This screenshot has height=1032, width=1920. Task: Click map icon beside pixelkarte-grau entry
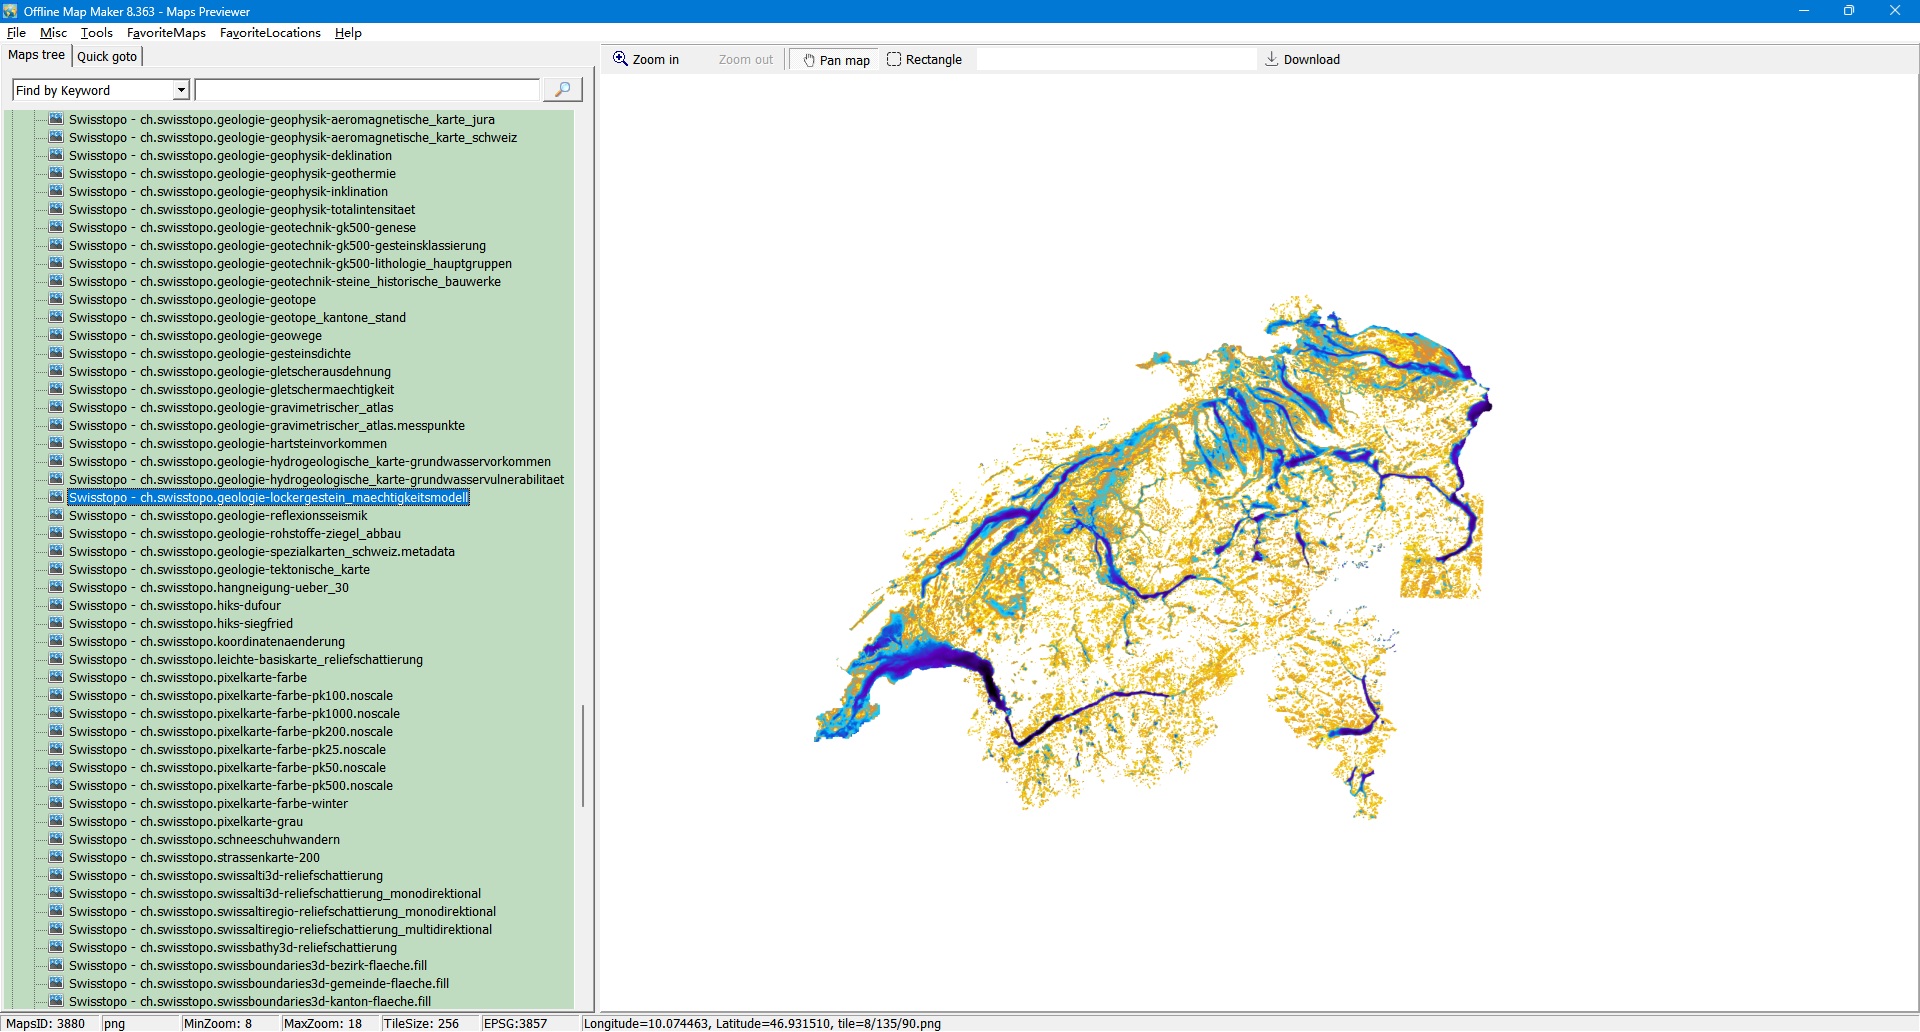[56, 822]
